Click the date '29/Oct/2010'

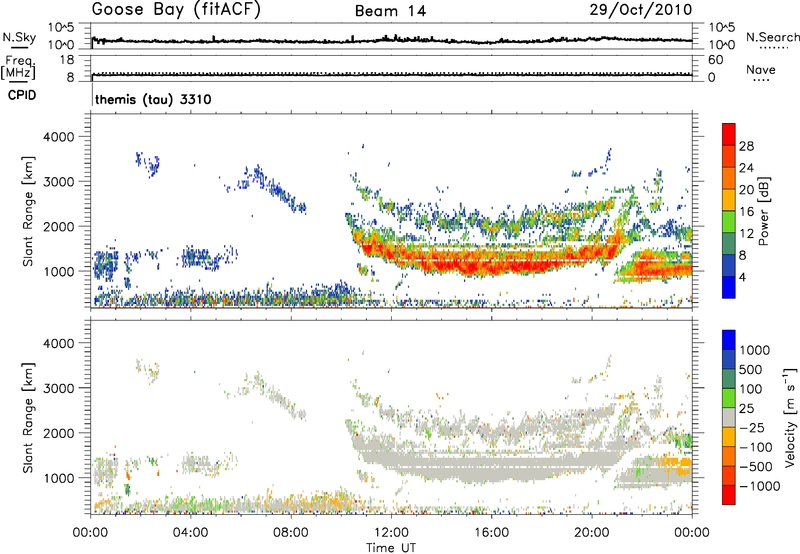coord(641,10)
